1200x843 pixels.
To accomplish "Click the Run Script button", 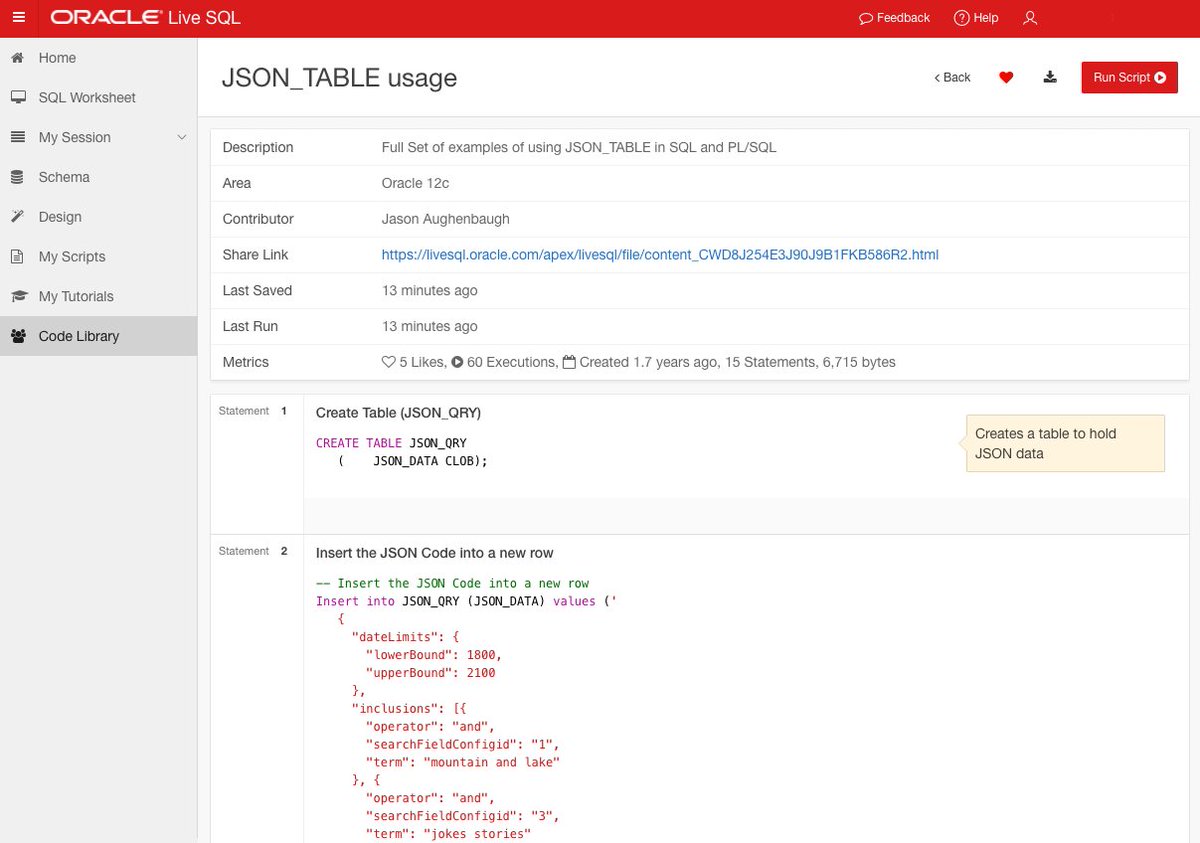I will [x=1129, y=77].
